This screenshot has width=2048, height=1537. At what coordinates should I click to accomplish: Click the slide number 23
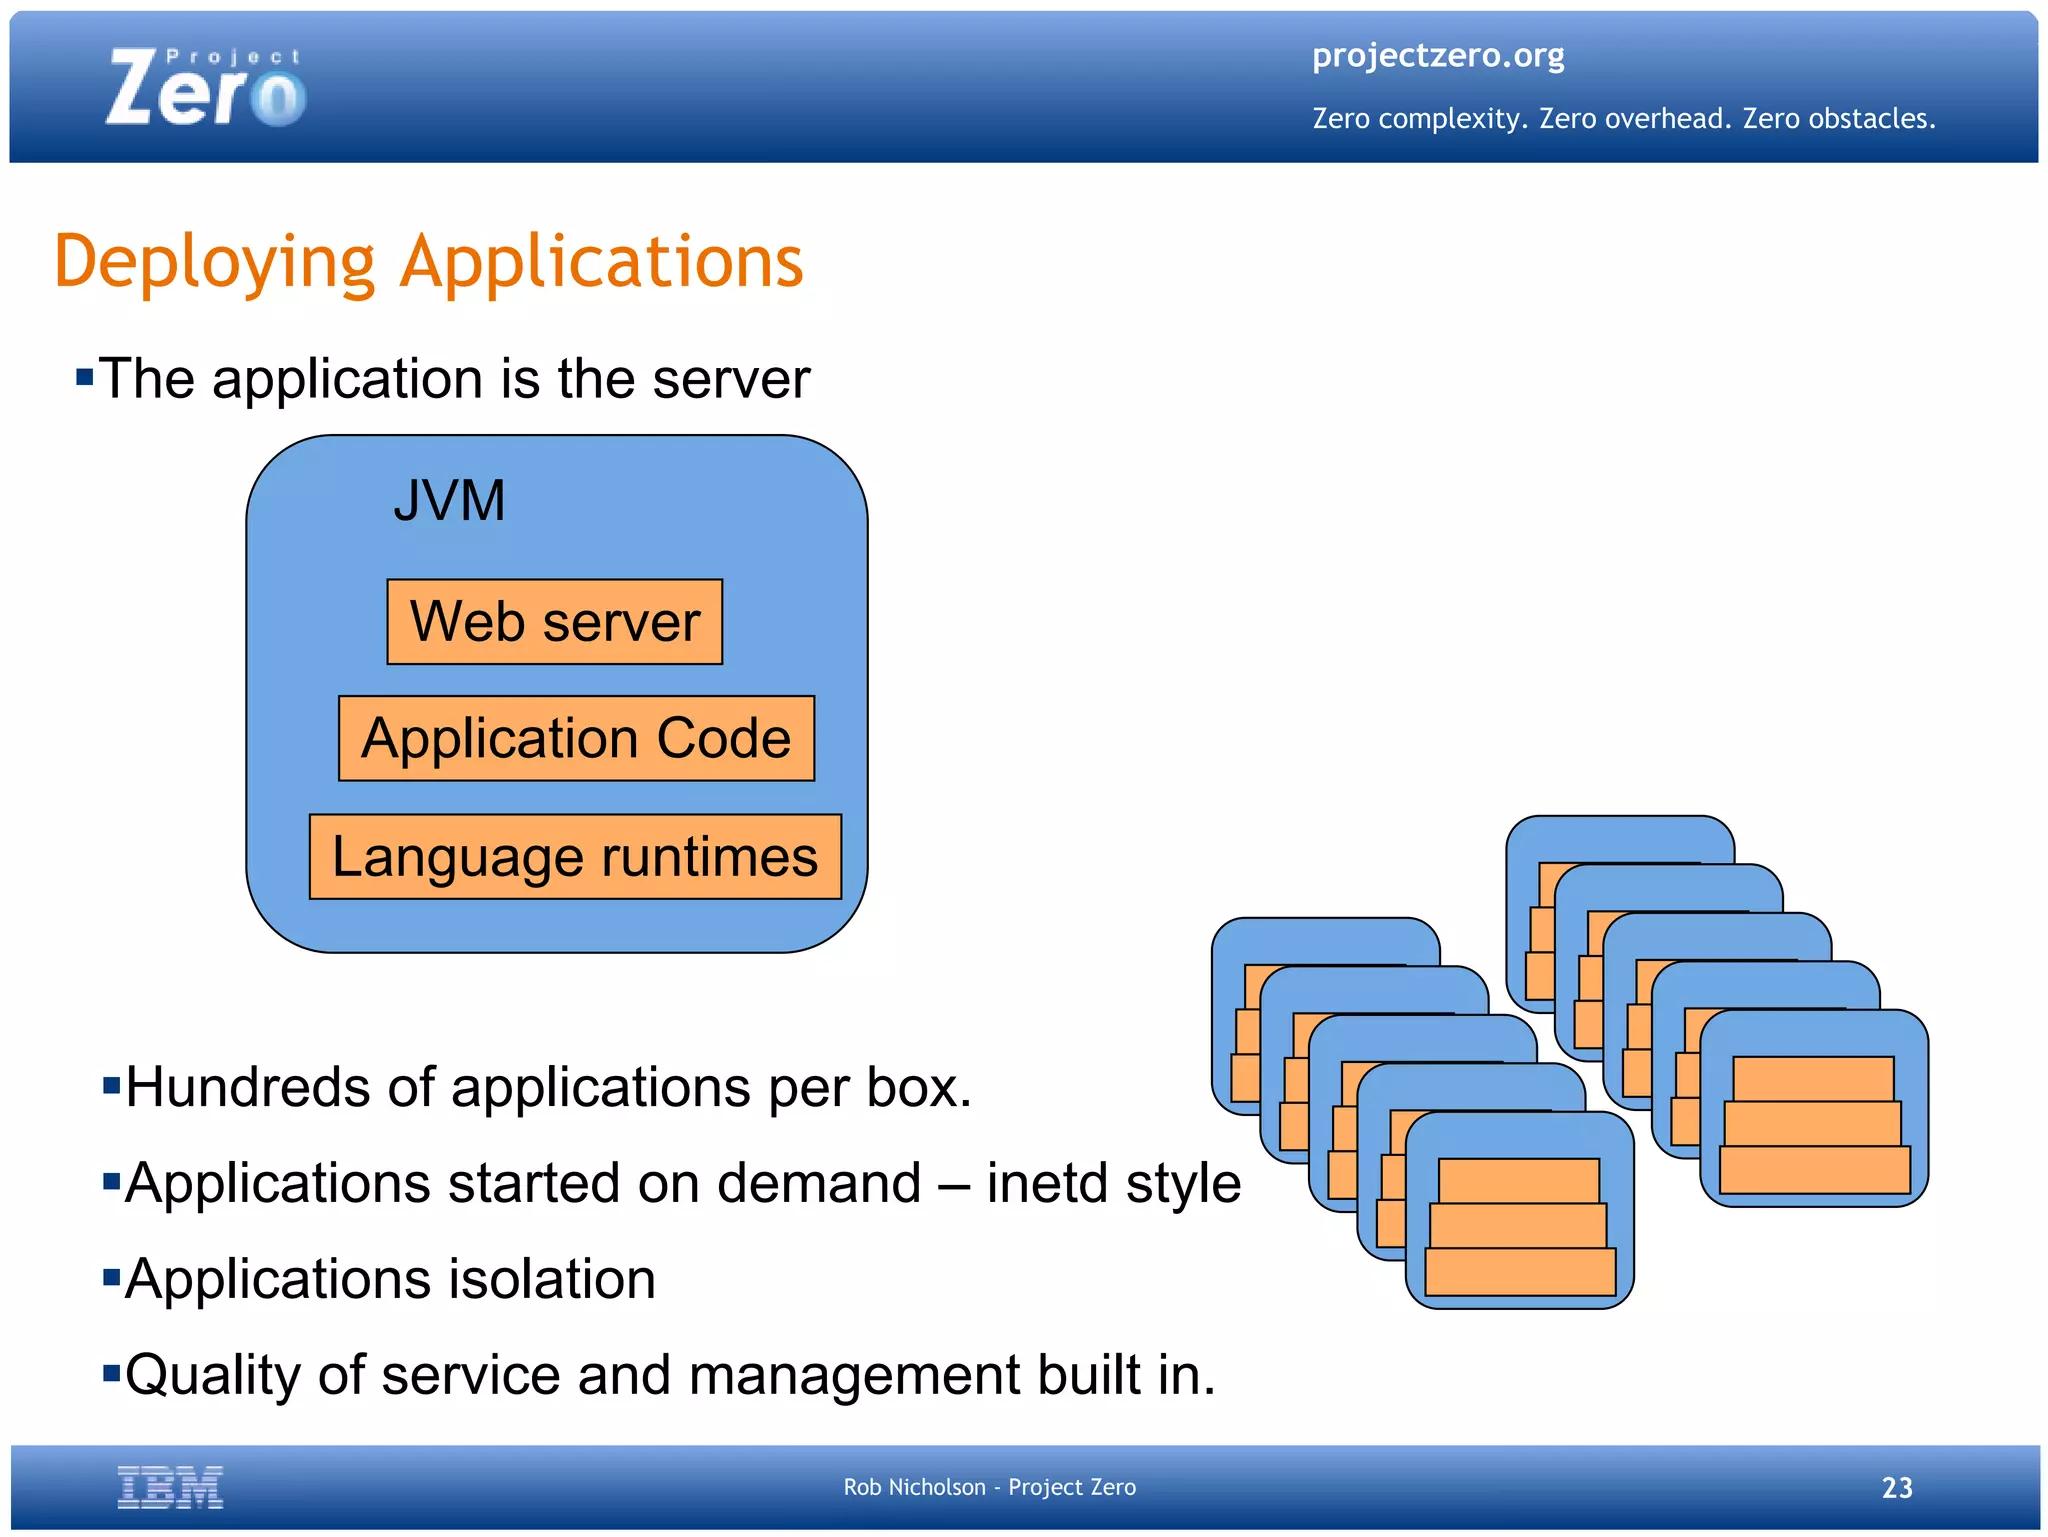tap(1896, 1487)
